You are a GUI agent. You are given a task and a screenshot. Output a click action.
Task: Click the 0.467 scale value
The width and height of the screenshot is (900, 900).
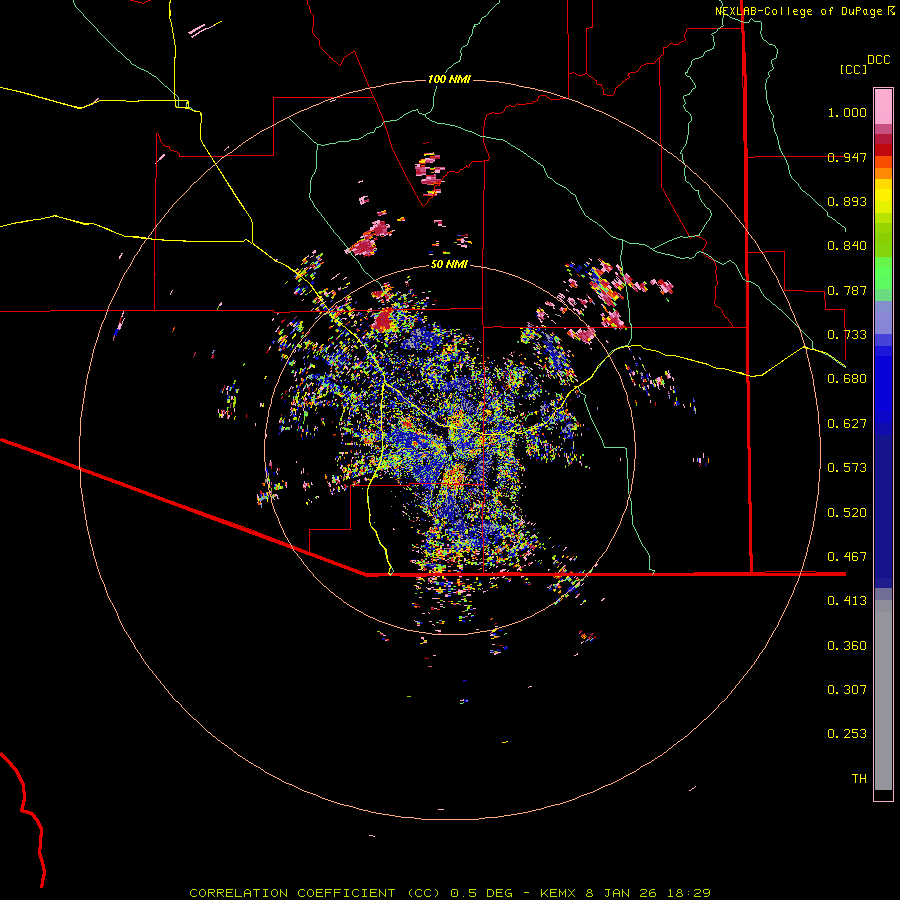click(x=847, y=557)
